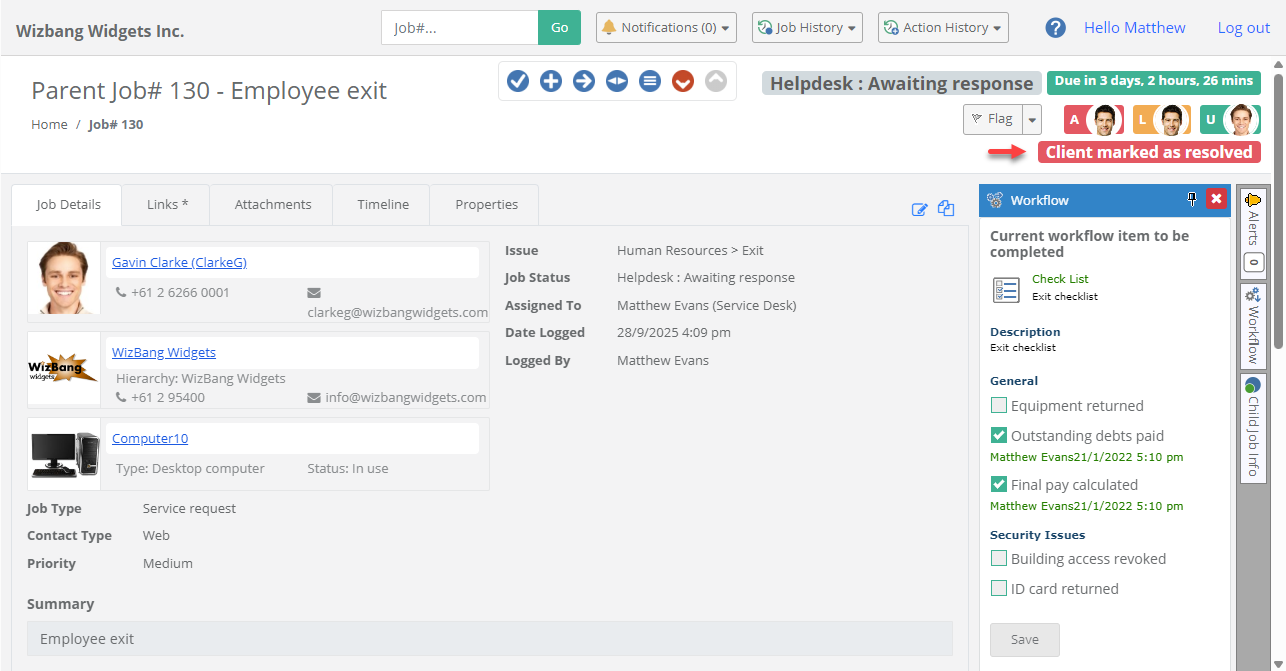Expand the Job History dropdown

(x=807, y=28)
